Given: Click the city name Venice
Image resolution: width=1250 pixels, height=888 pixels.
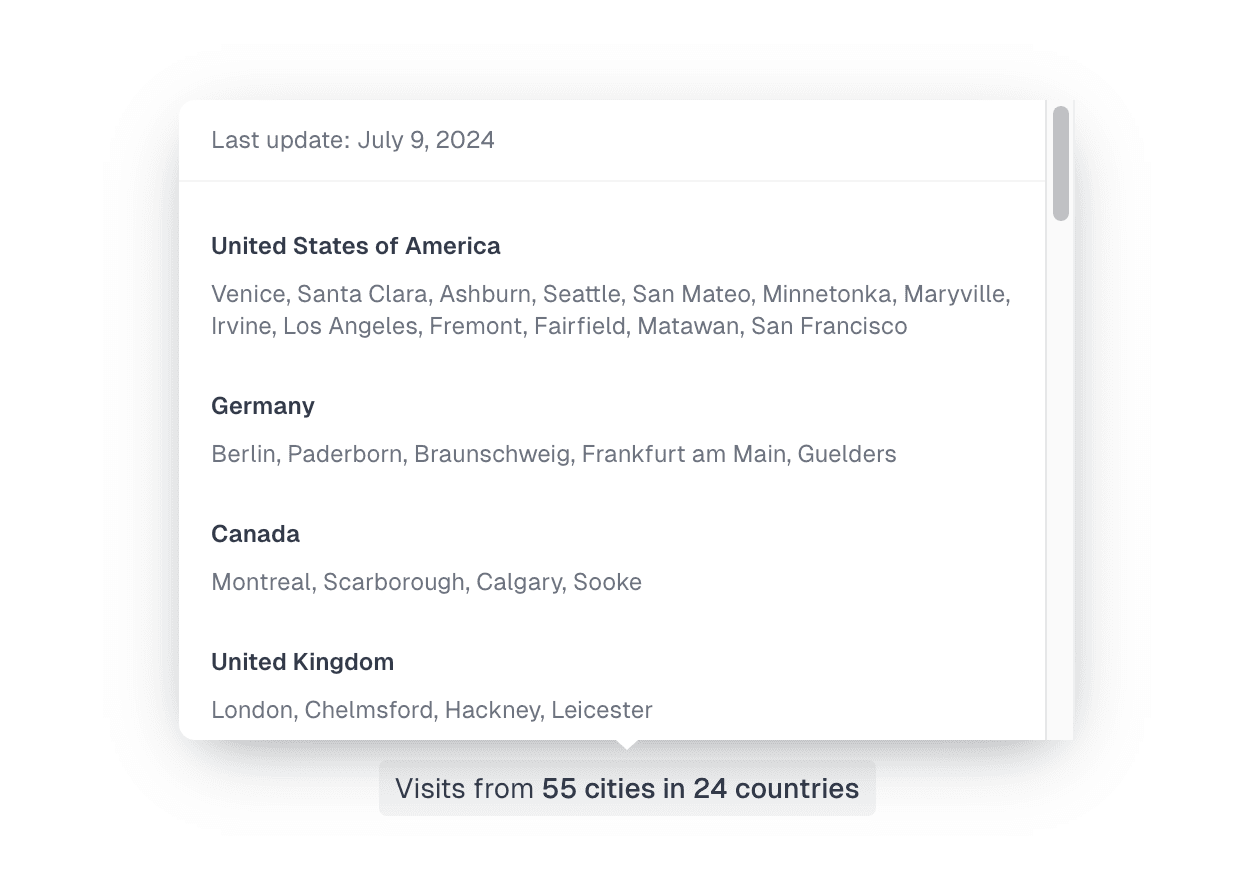Looking at the screenshot, I should point(250,294).
